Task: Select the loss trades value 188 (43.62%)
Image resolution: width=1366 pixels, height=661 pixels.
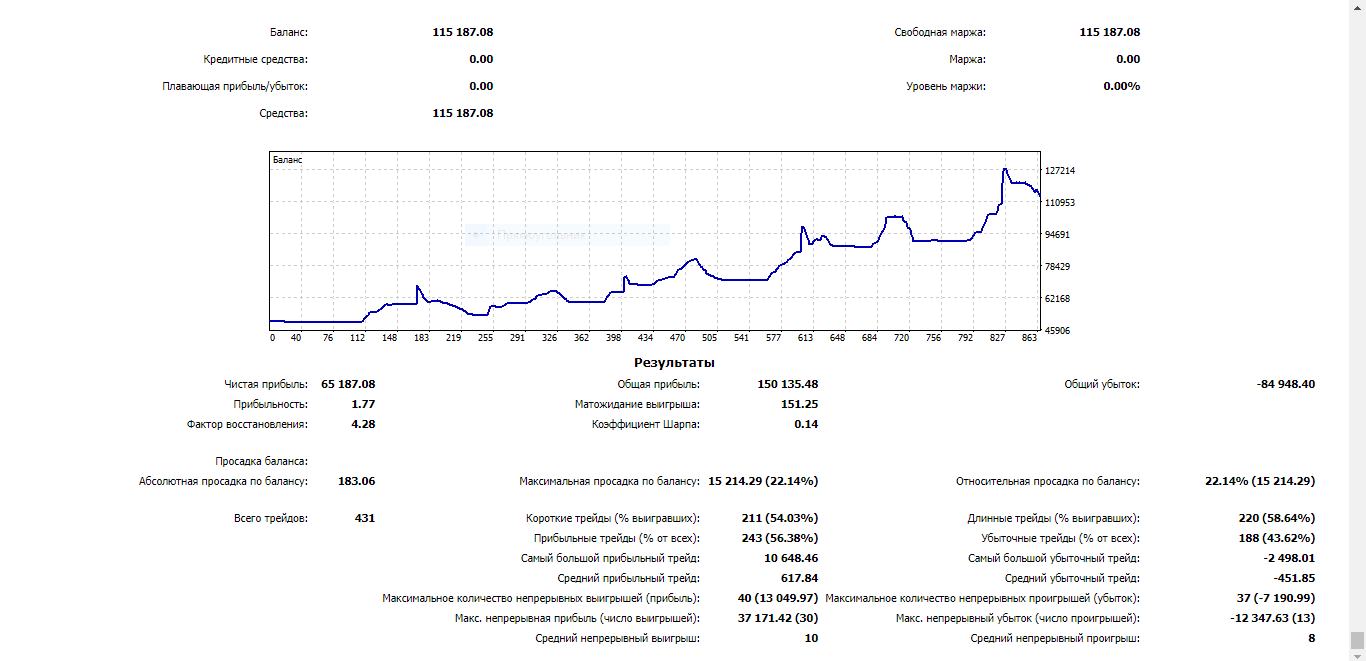Action: (x=1277, y=538)
